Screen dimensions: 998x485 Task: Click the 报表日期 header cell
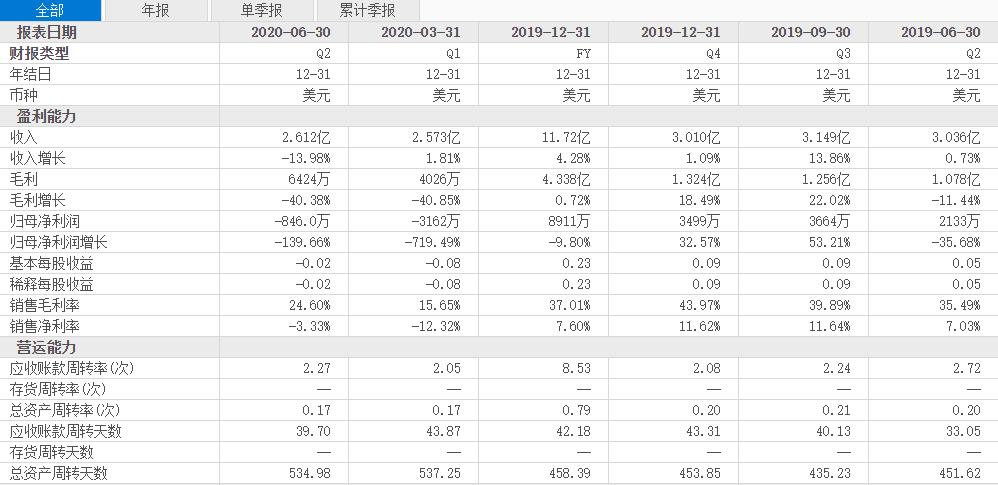pyautogui.click(x=46, y=32)
